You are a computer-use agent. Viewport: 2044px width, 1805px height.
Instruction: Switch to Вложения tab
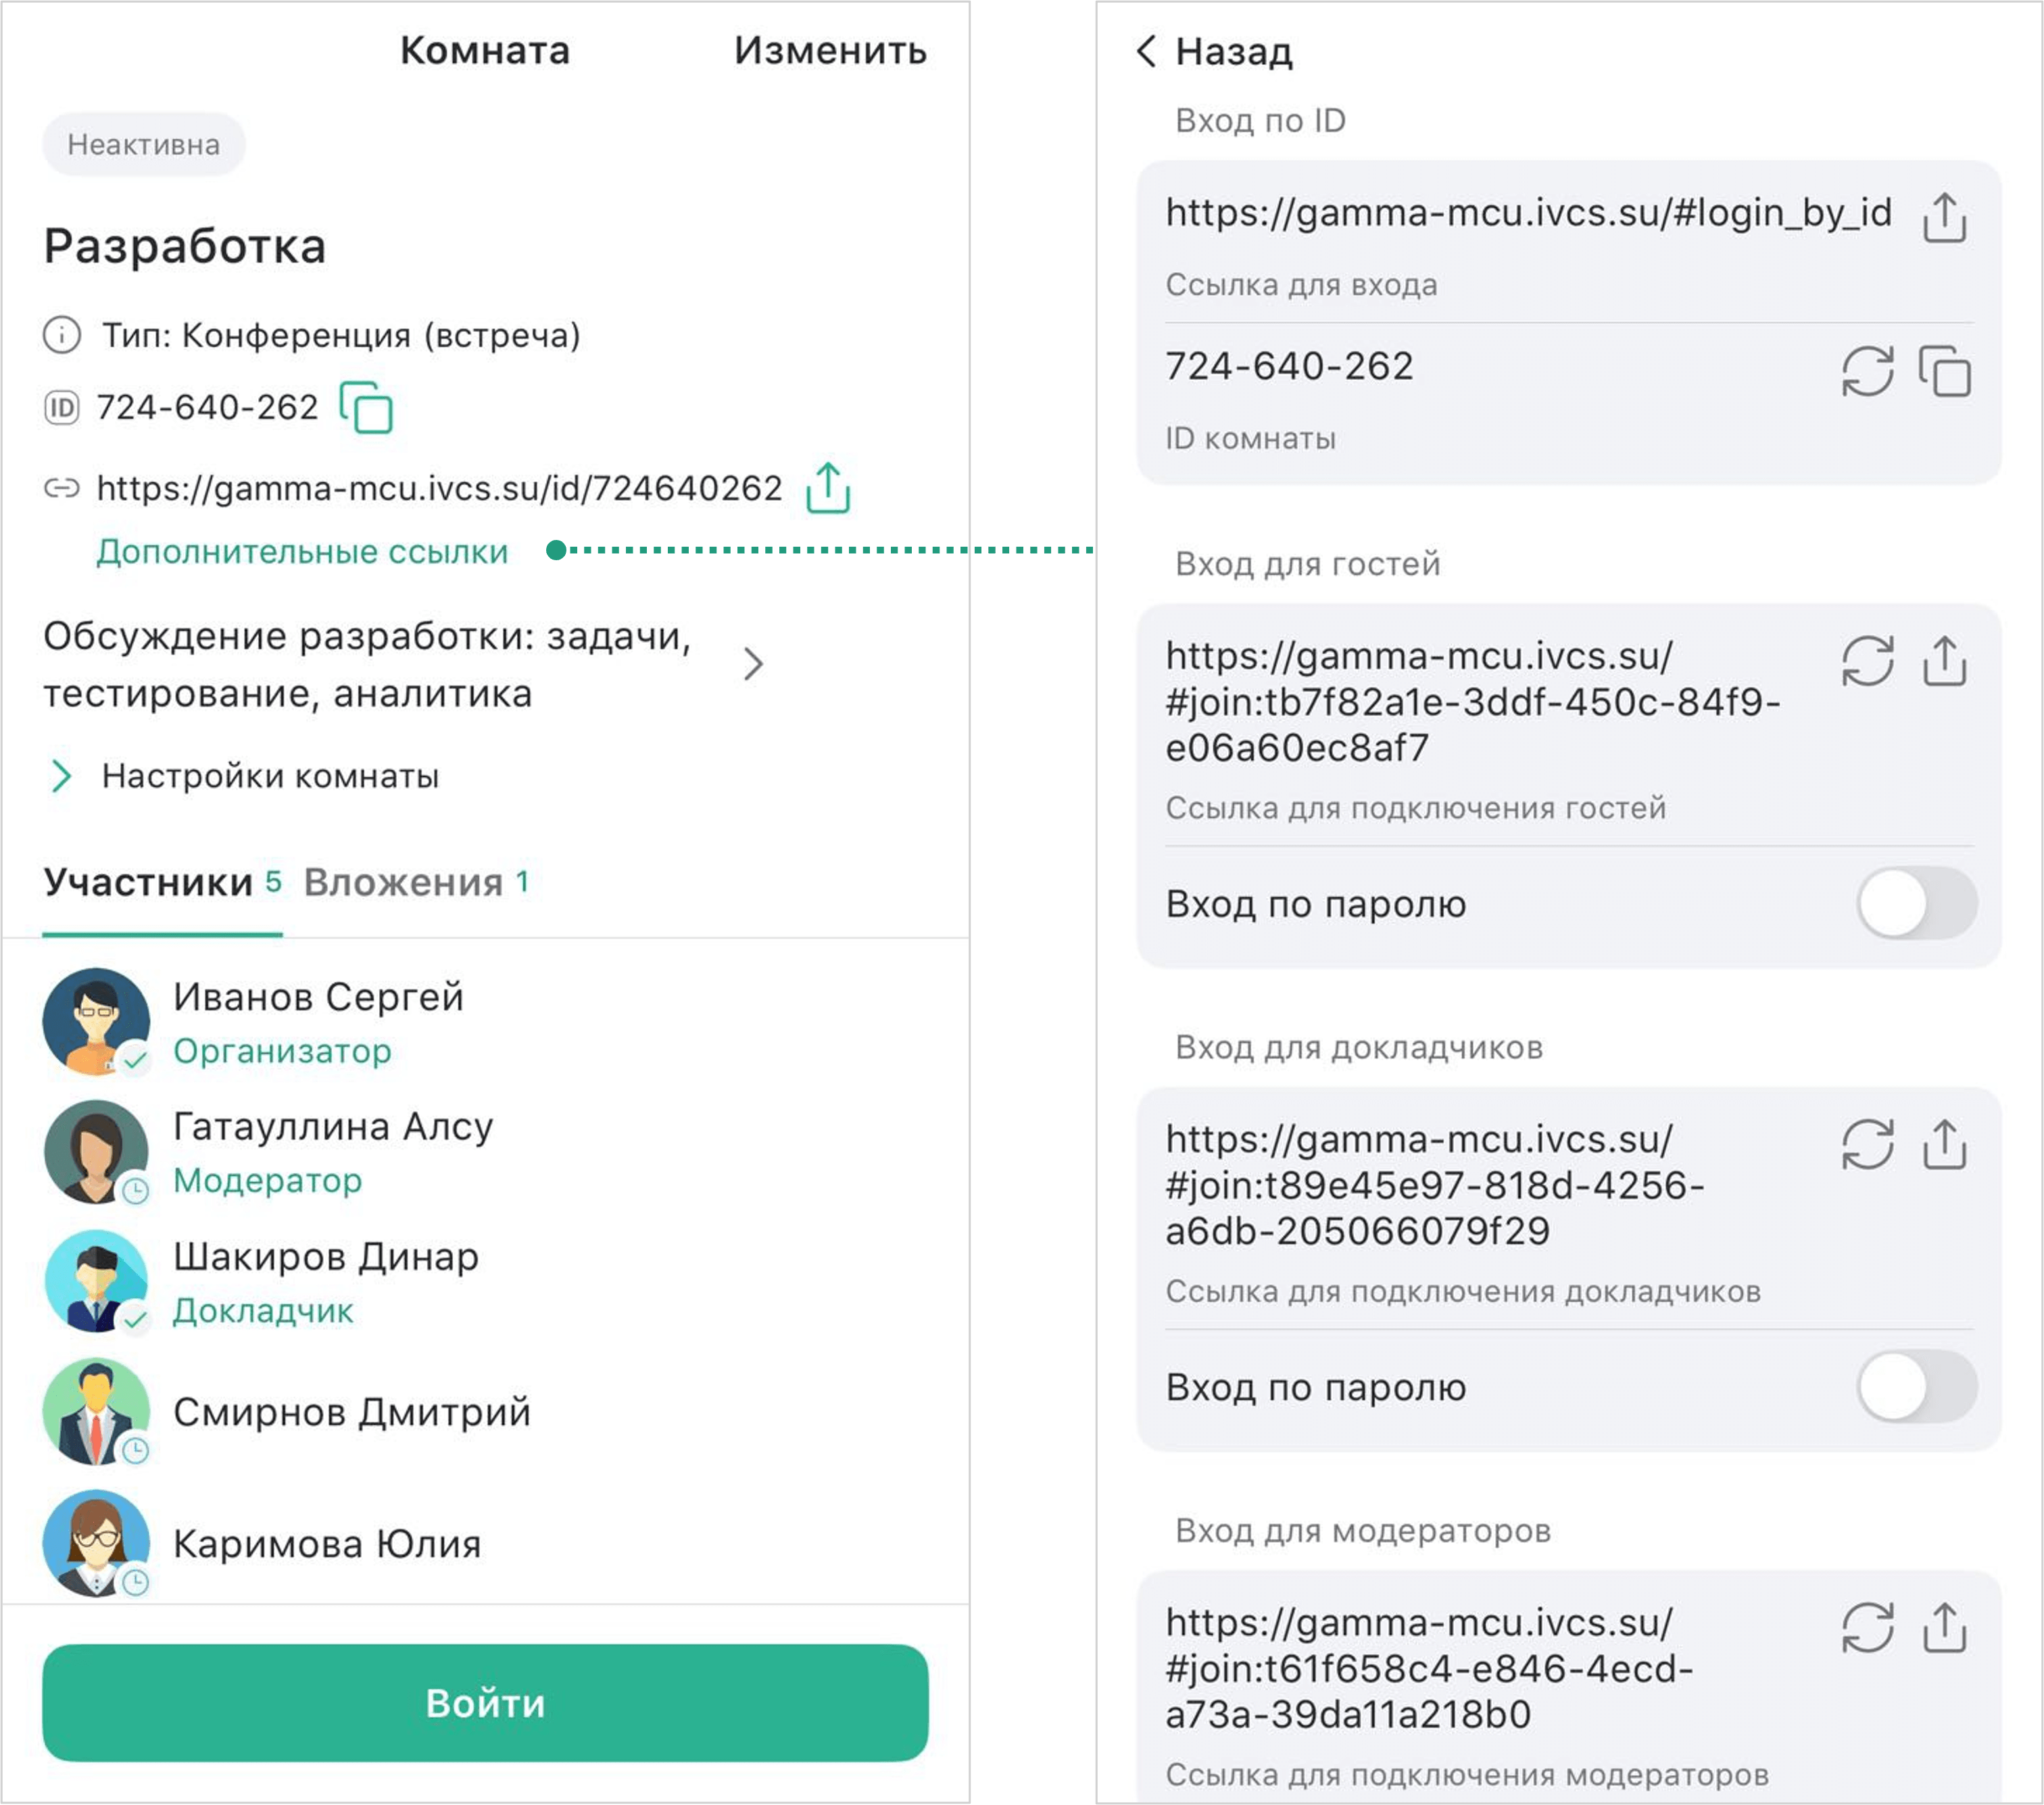[404, 883]
